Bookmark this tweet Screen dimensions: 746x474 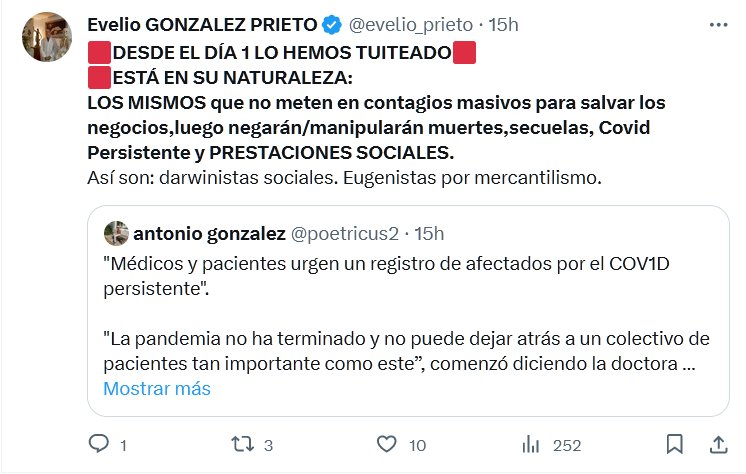click(x=676, y=443)
